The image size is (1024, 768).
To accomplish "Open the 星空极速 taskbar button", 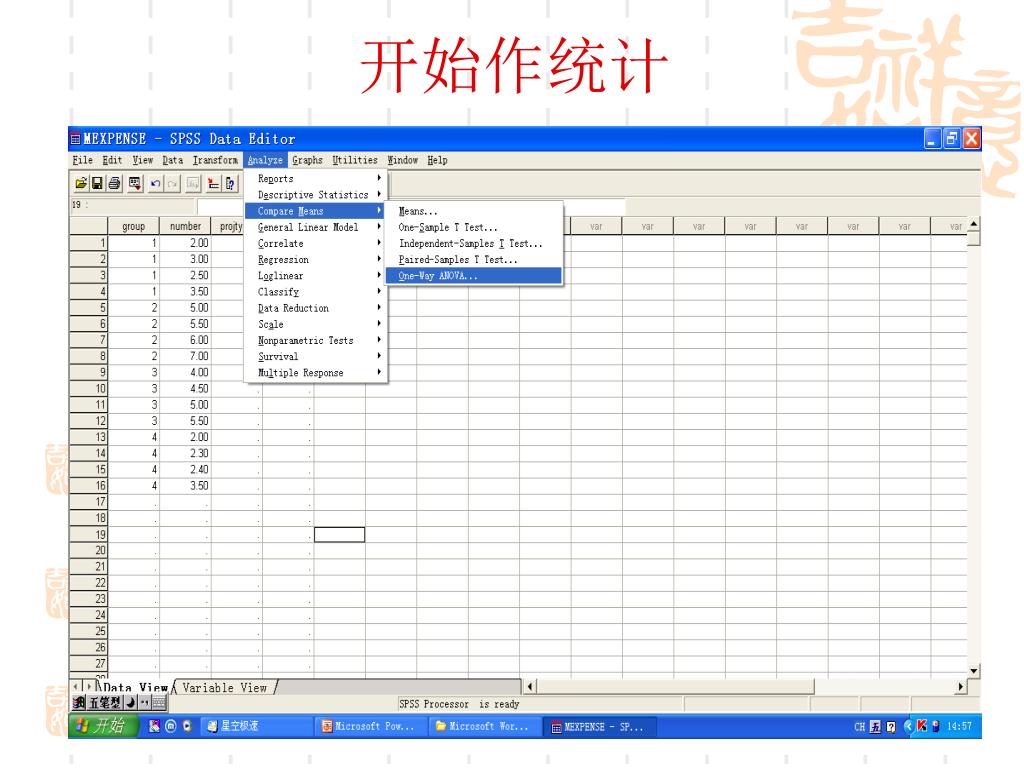I will 256,726.
